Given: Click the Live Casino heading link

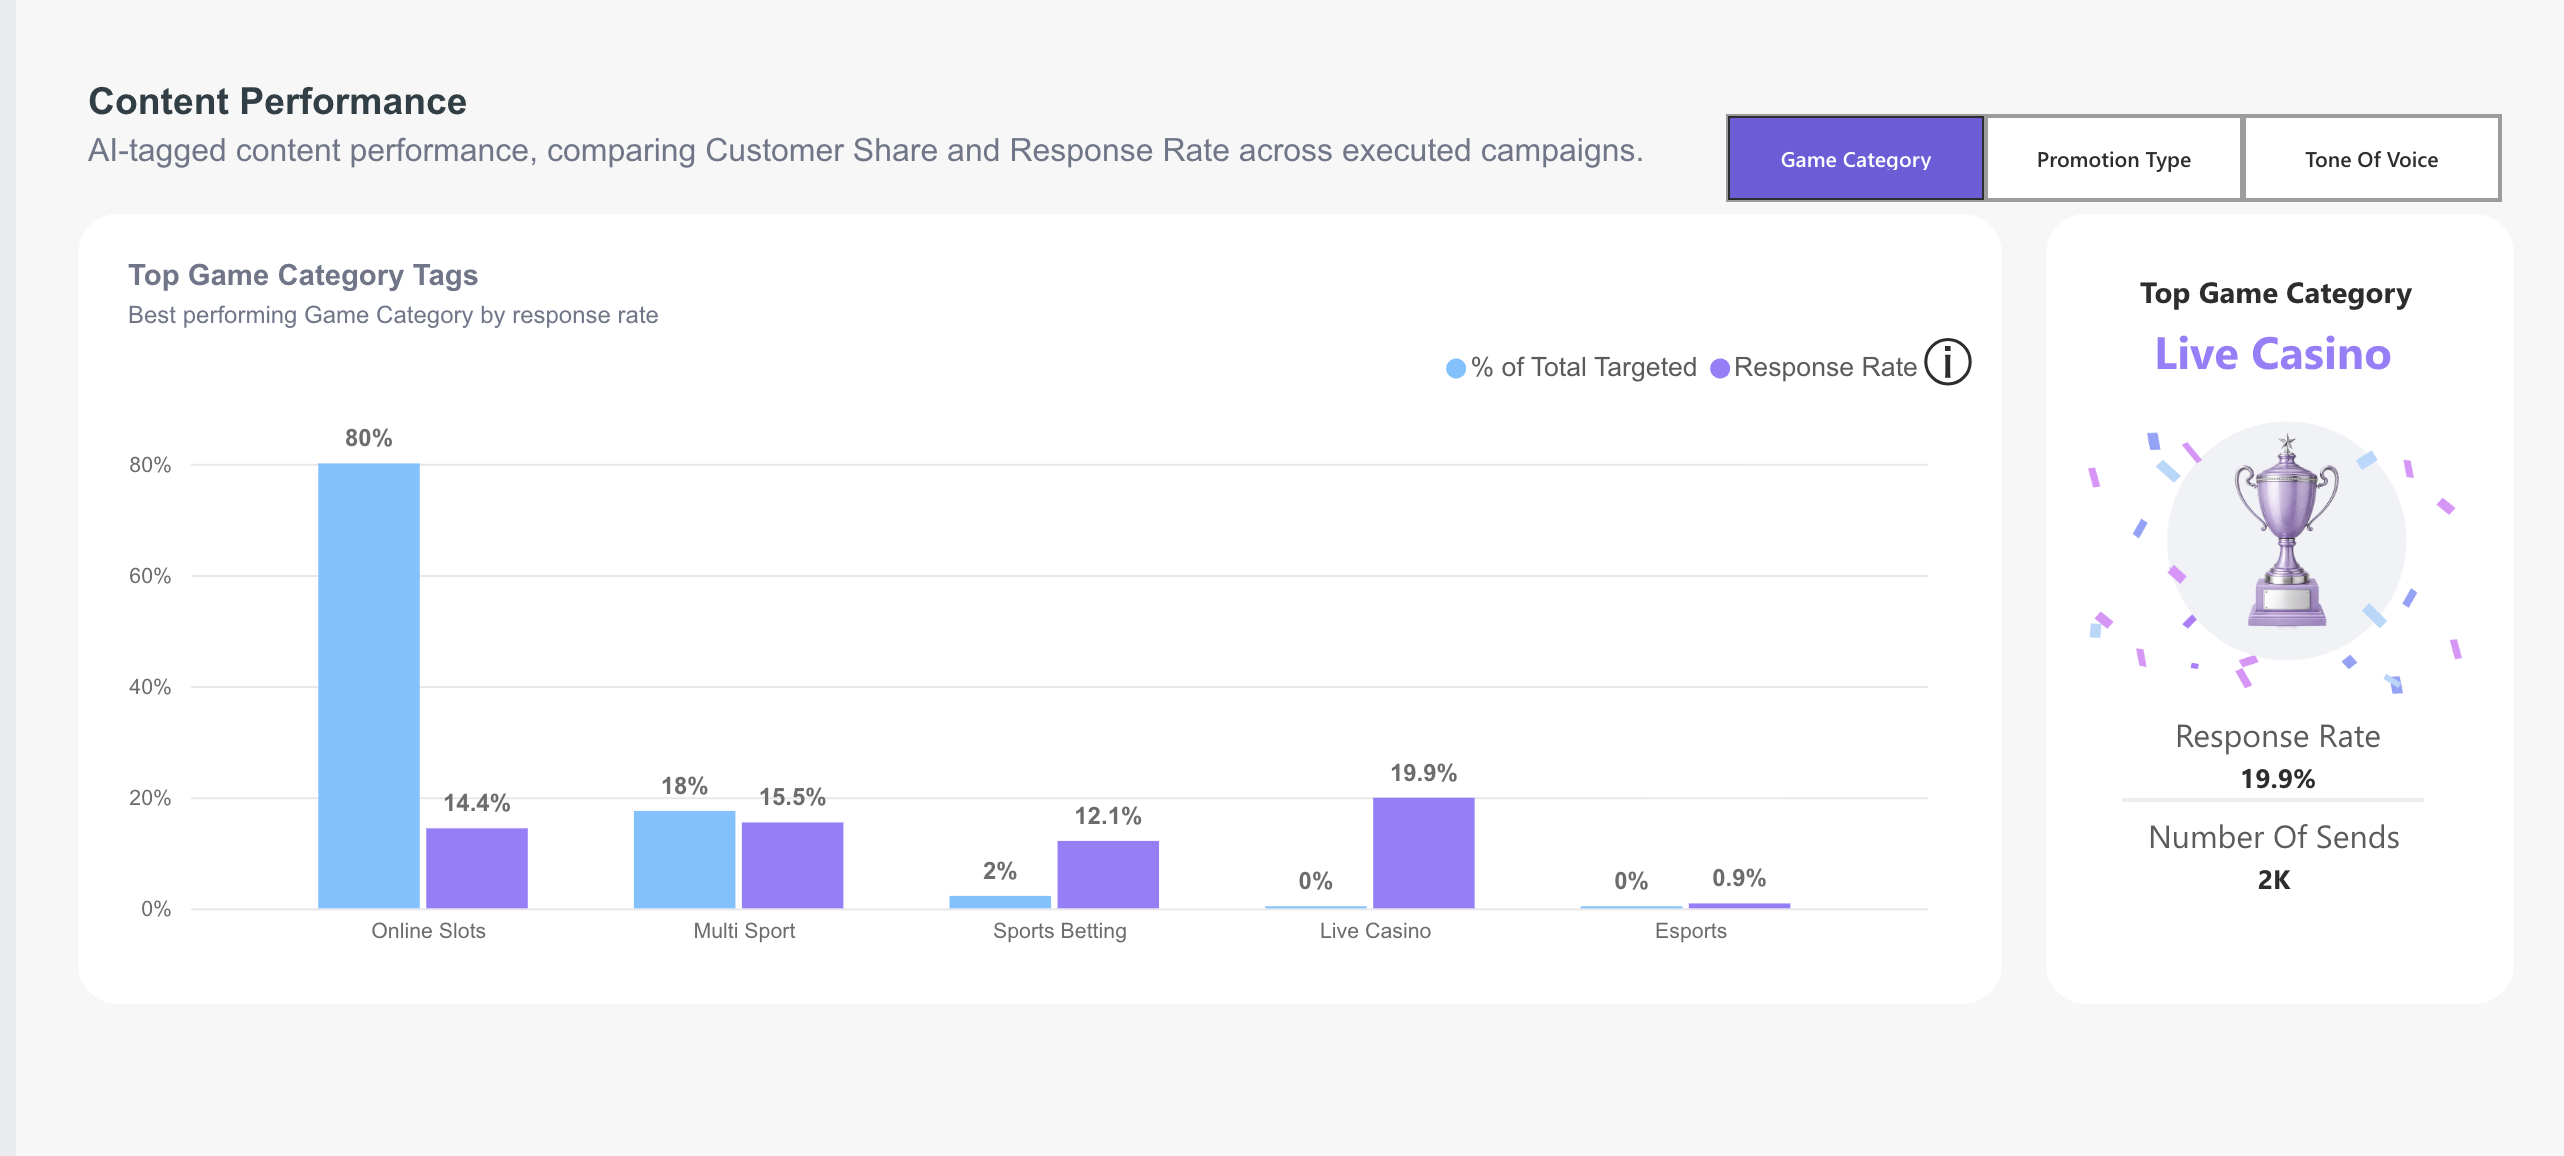Looking at the screenshot, I should pos(2273,354).
